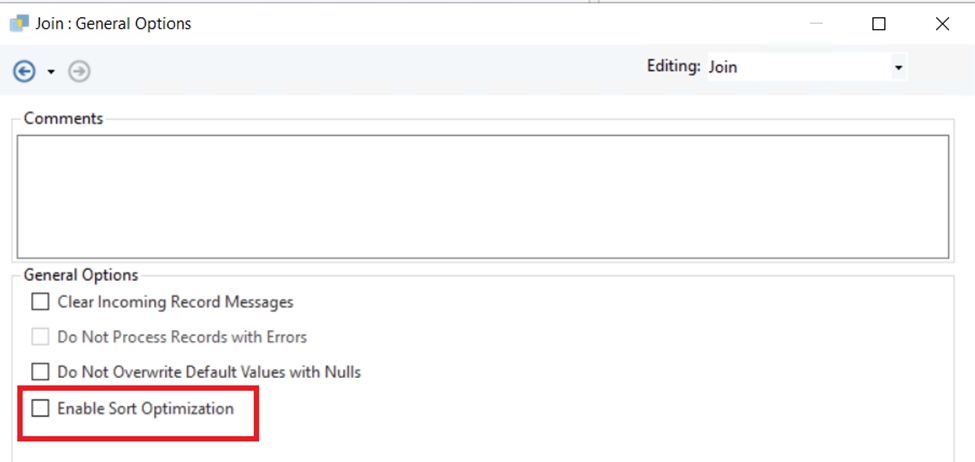The width and height of the screenshot is (975, 462).
Task: Click the "Join : General Options" title bar text
Action: 113,23
